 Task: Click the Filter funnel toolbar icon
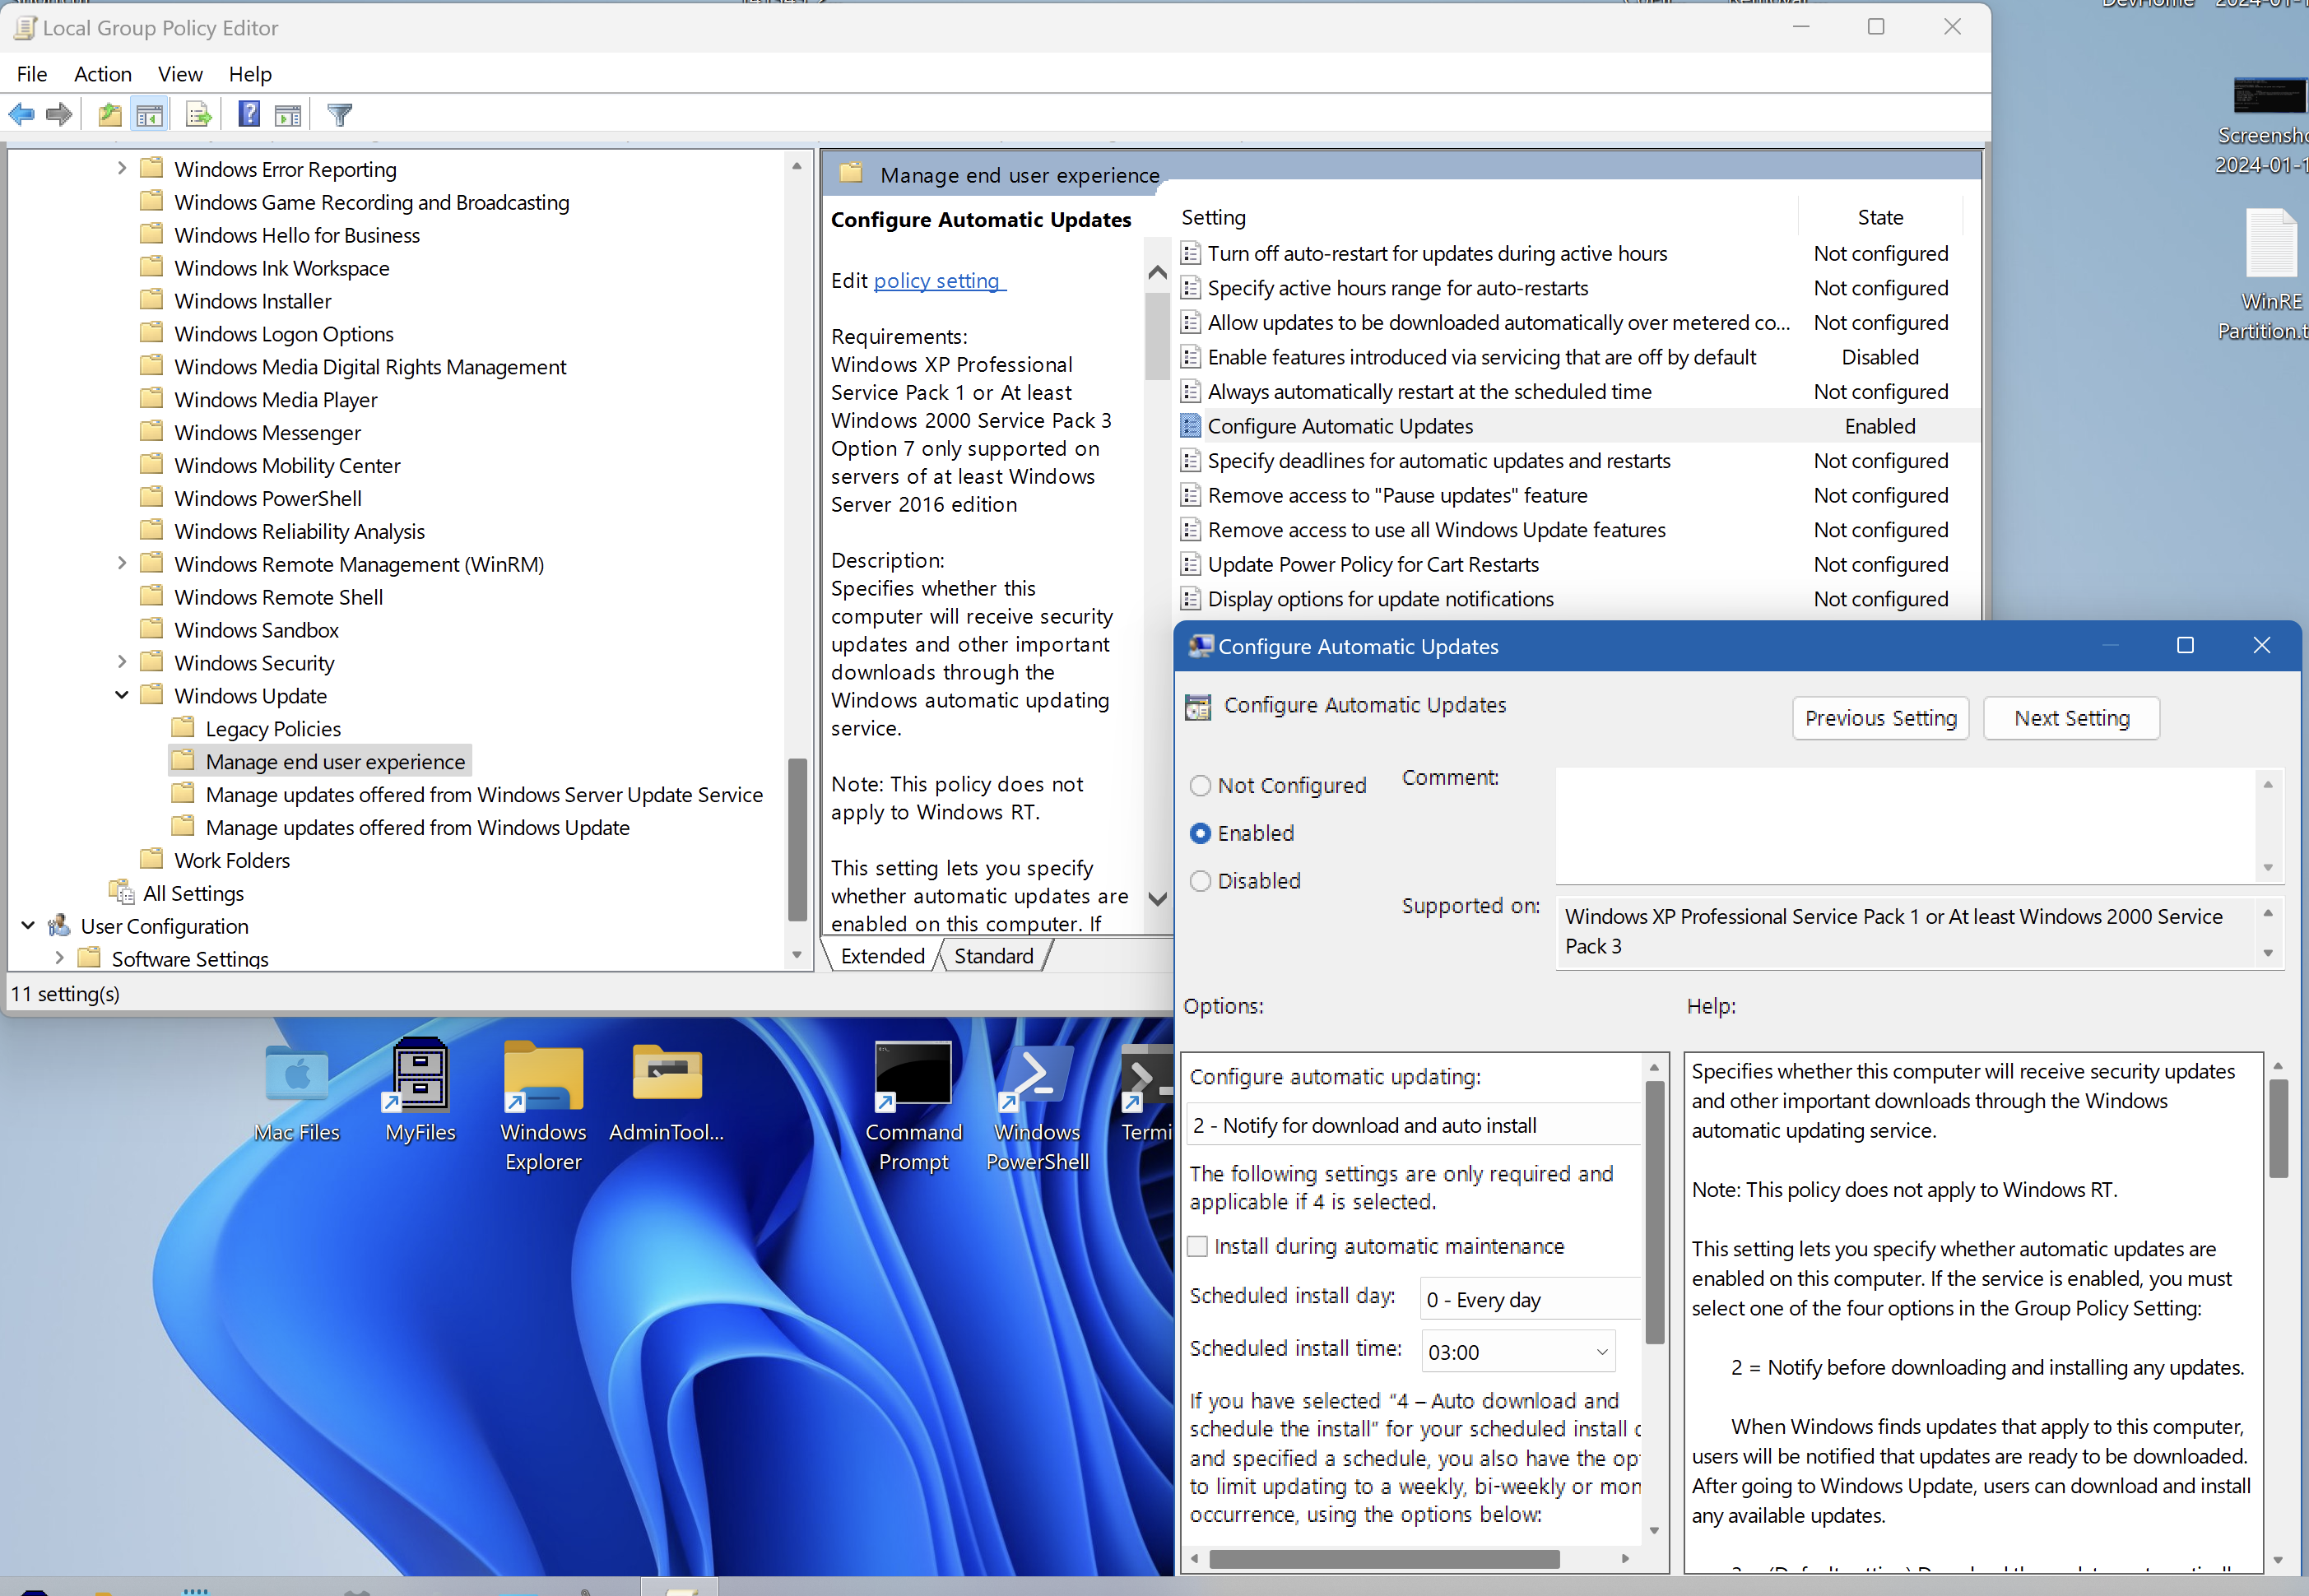point(340,115)
